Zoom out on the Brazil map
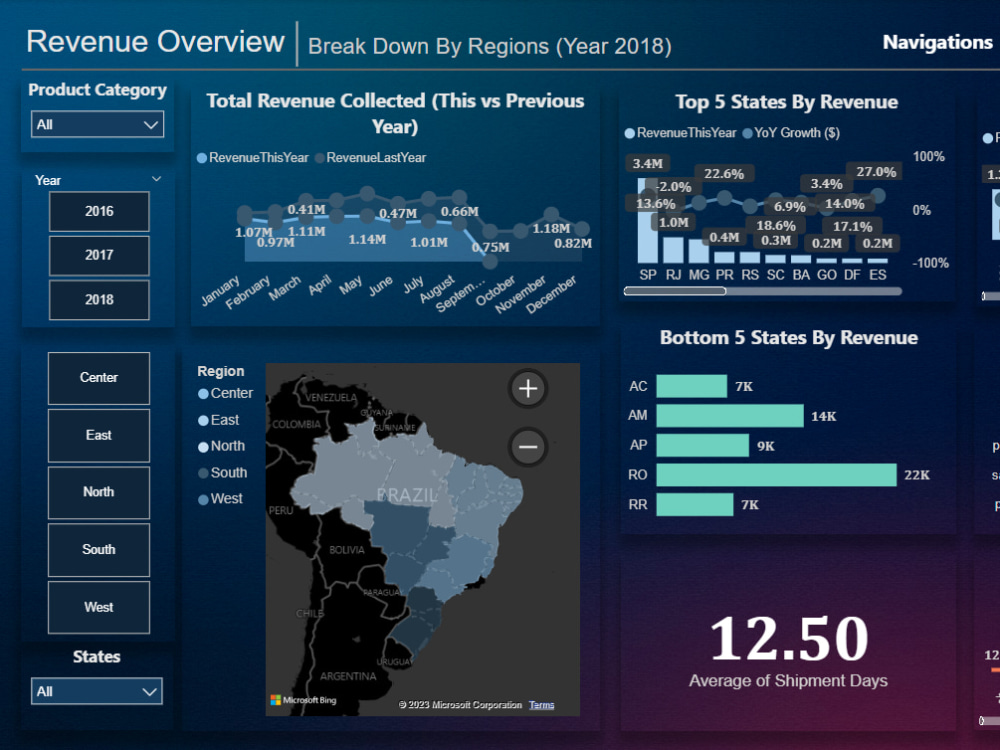Screen dimensions: 1000x750 [x=527, y=446]
